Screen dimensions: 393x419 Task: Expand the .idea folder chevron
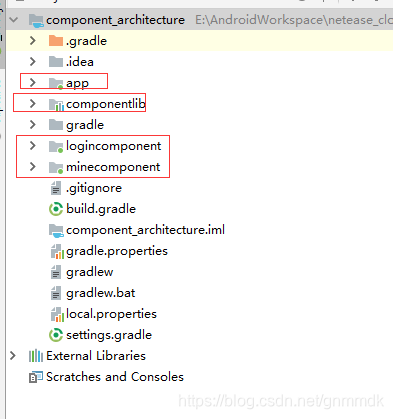pos(33,62)
